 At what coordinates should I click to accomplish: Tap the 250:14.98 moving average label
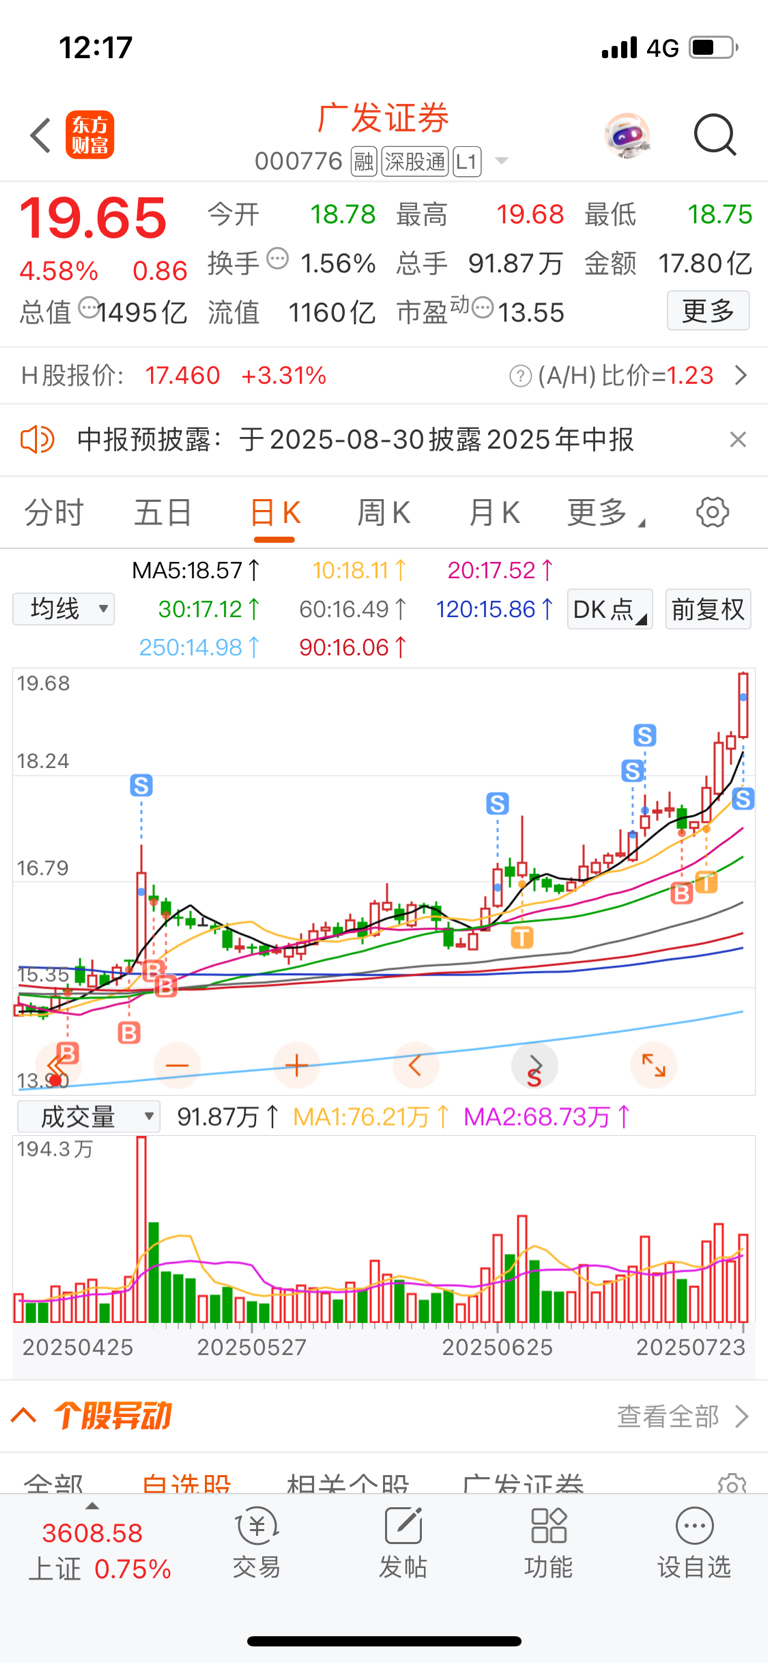point(200,648)
